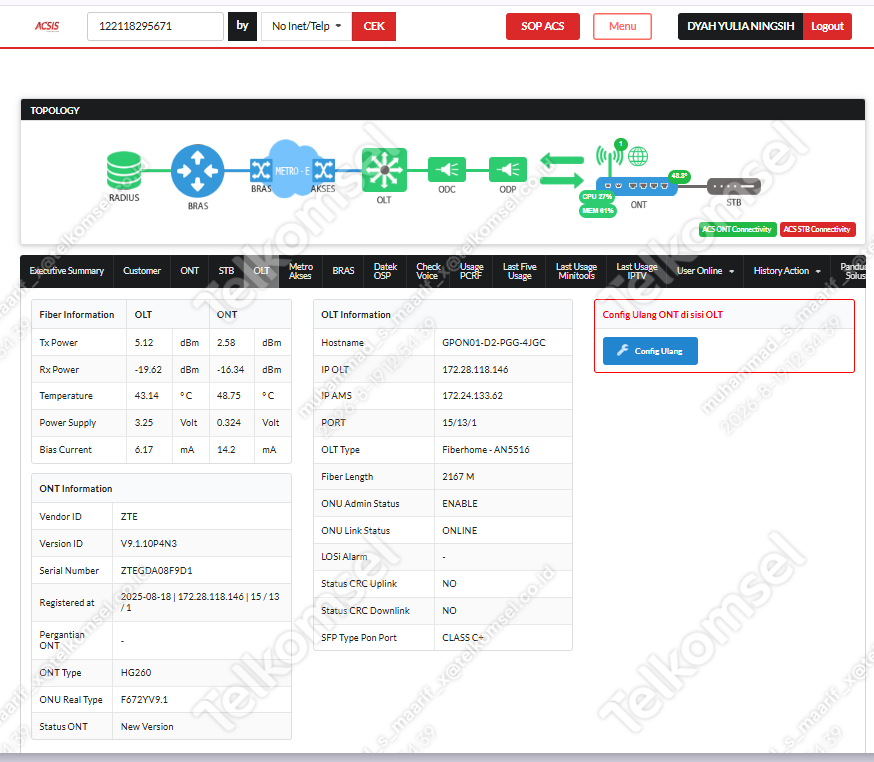Click the 'by' label button

click(x=242, y=26)
